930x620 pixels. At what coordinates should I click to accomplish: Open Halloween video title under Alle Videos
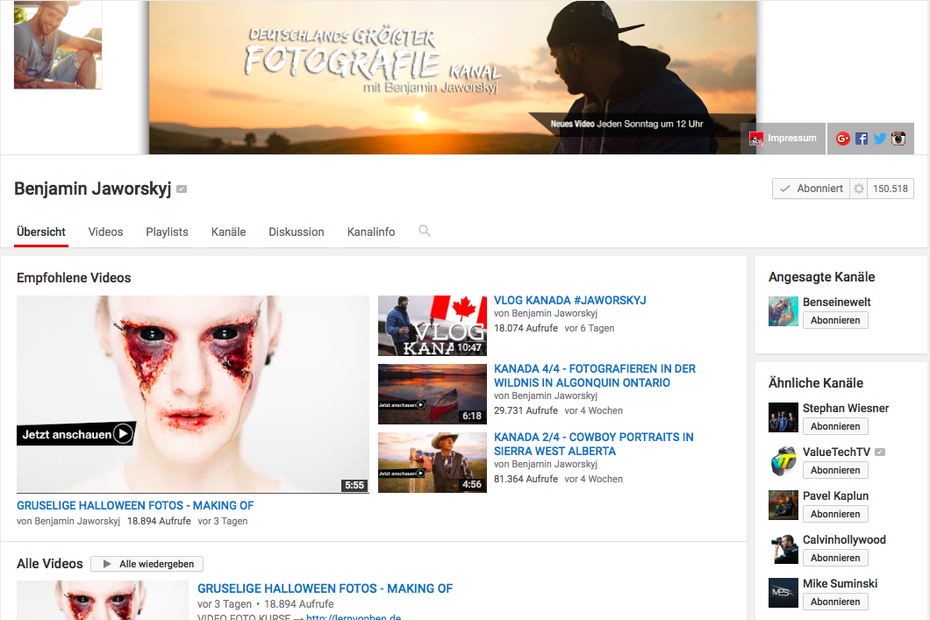325,589
